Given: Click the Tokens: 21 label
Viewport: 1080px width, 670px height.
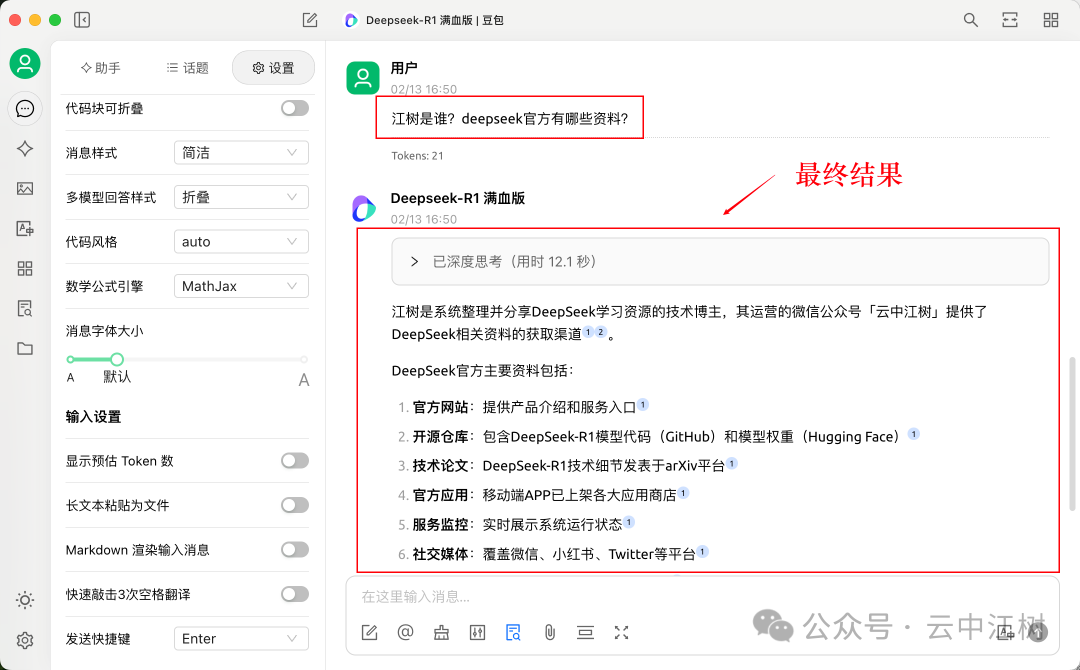Looking at the screenshot, I should (417, 156).
